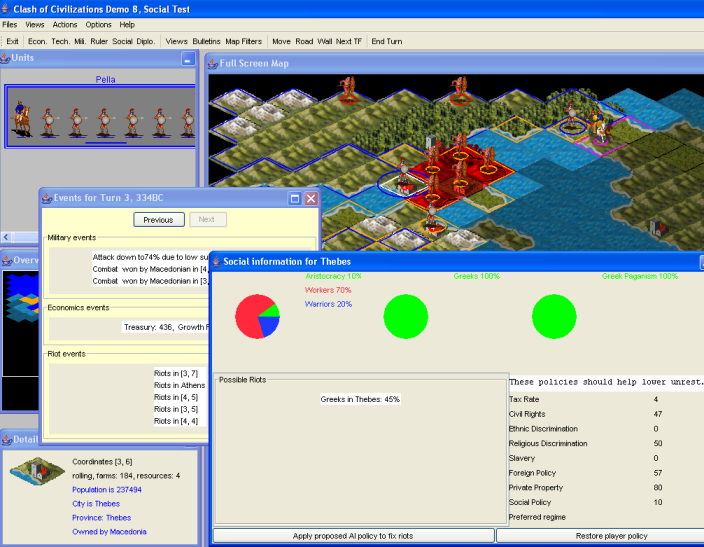Click the social class red pie chart
Screen dimensions: 704x547
click(x=258, y=316)
